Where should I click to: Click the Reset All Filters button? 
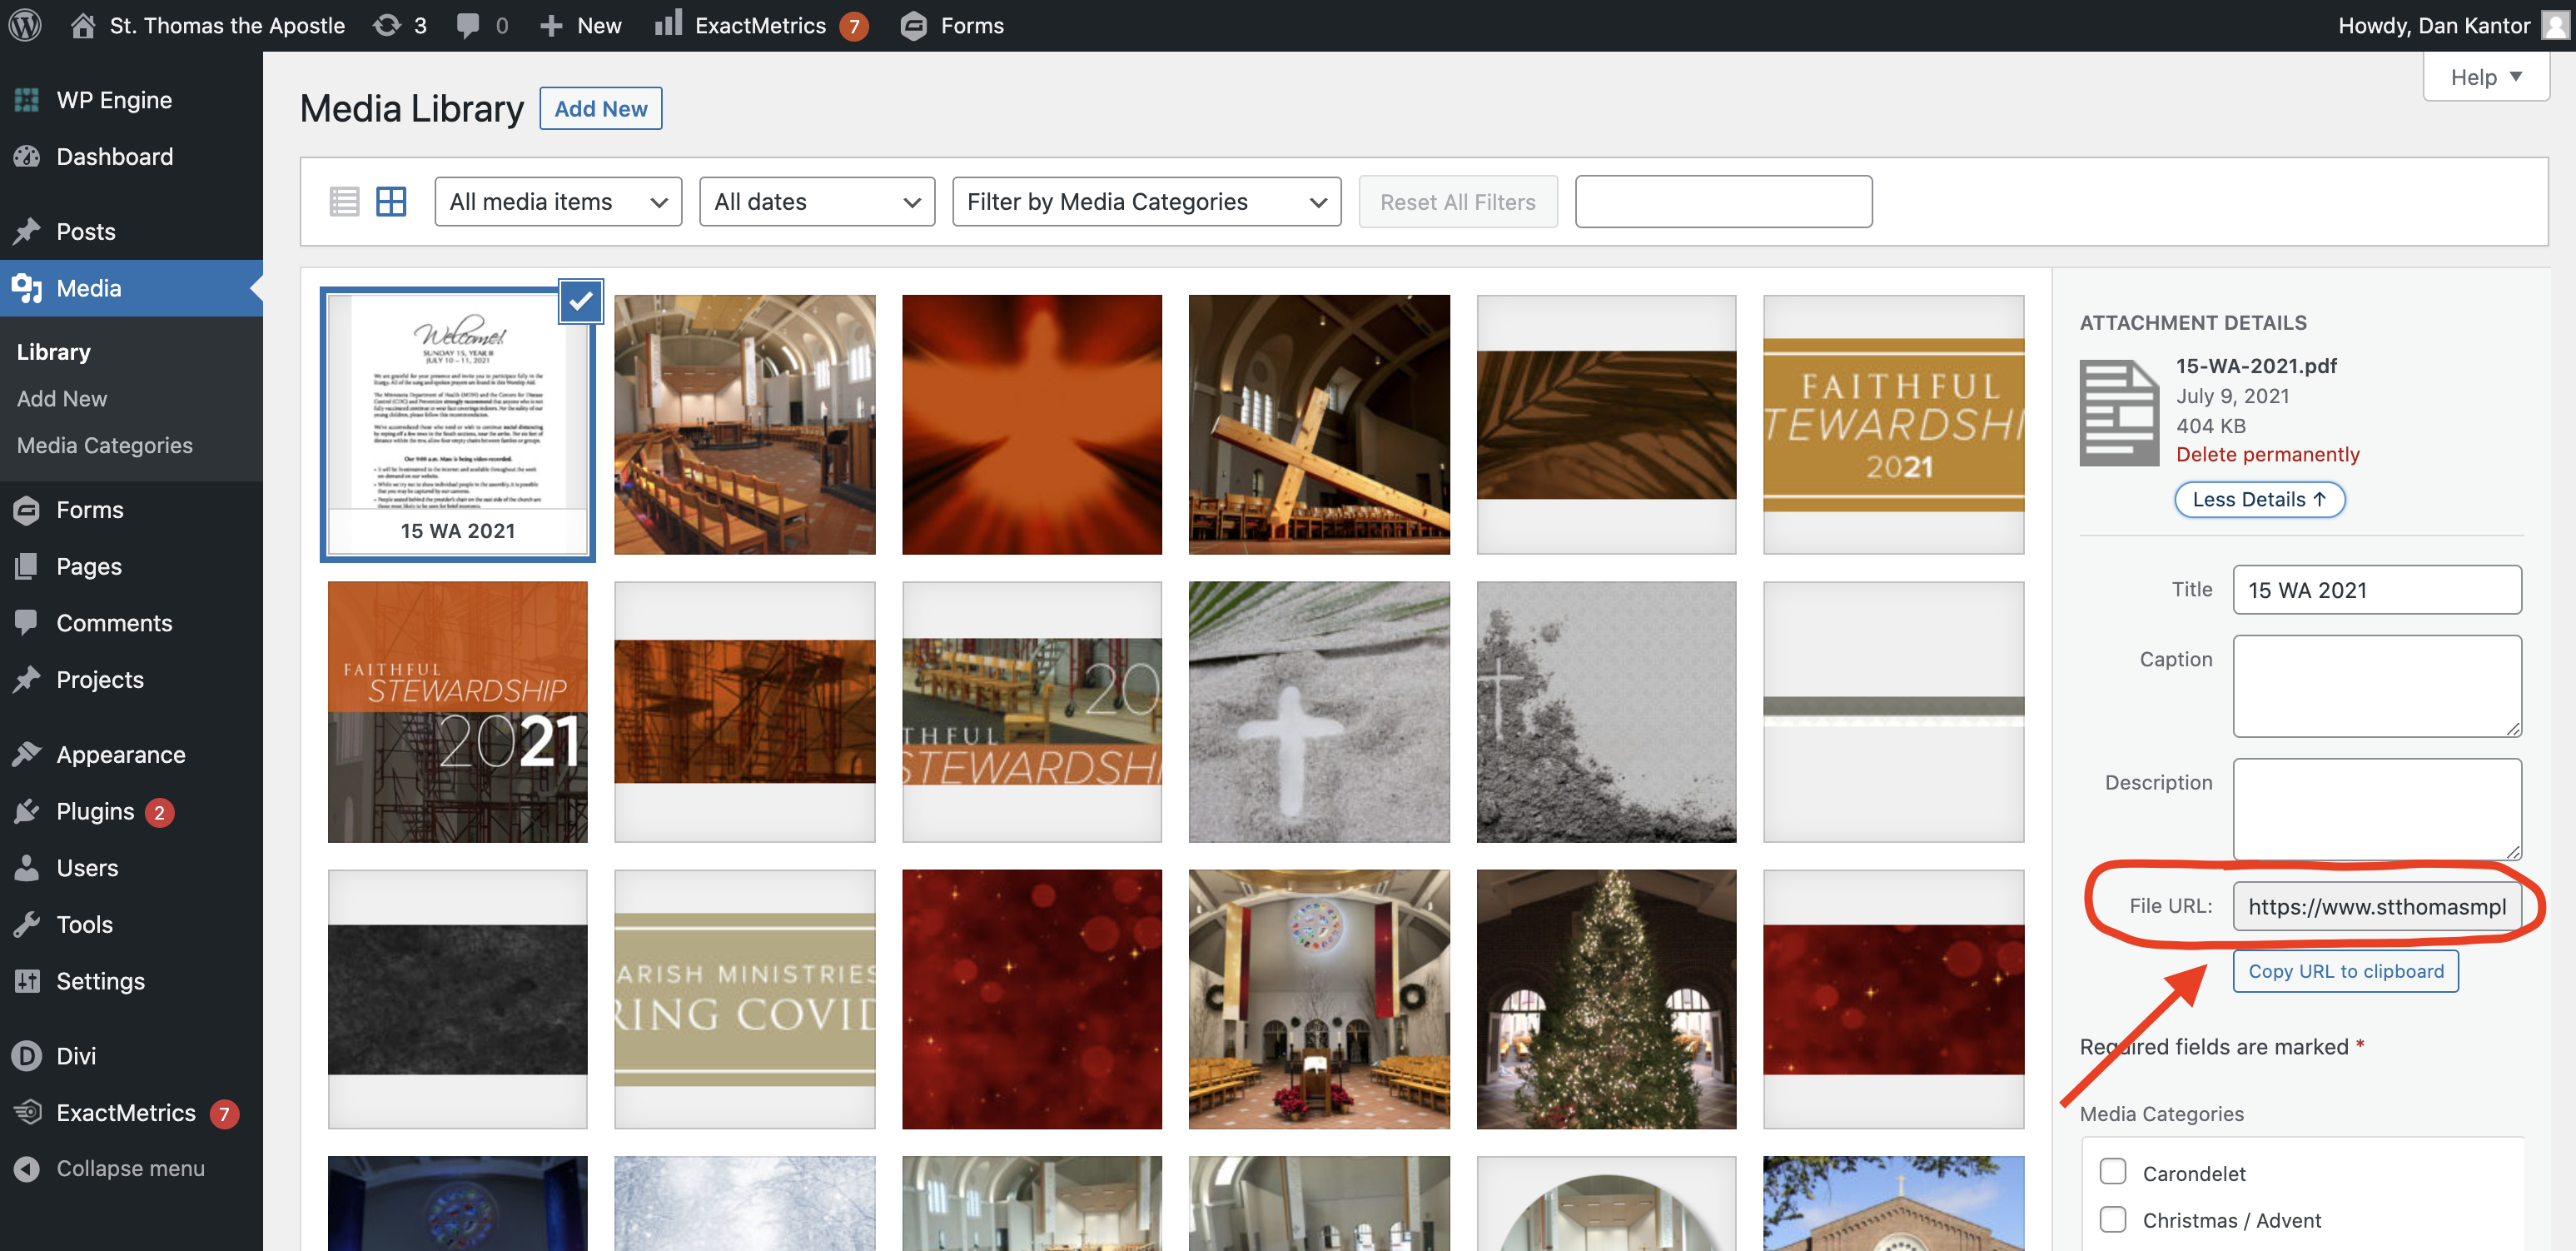coord(1458,202)
